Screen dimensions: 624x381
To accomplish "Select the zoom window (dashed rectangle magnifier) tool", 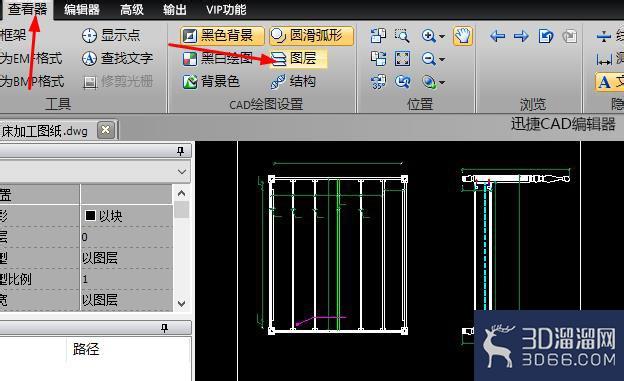I will (x=402, y=35).
